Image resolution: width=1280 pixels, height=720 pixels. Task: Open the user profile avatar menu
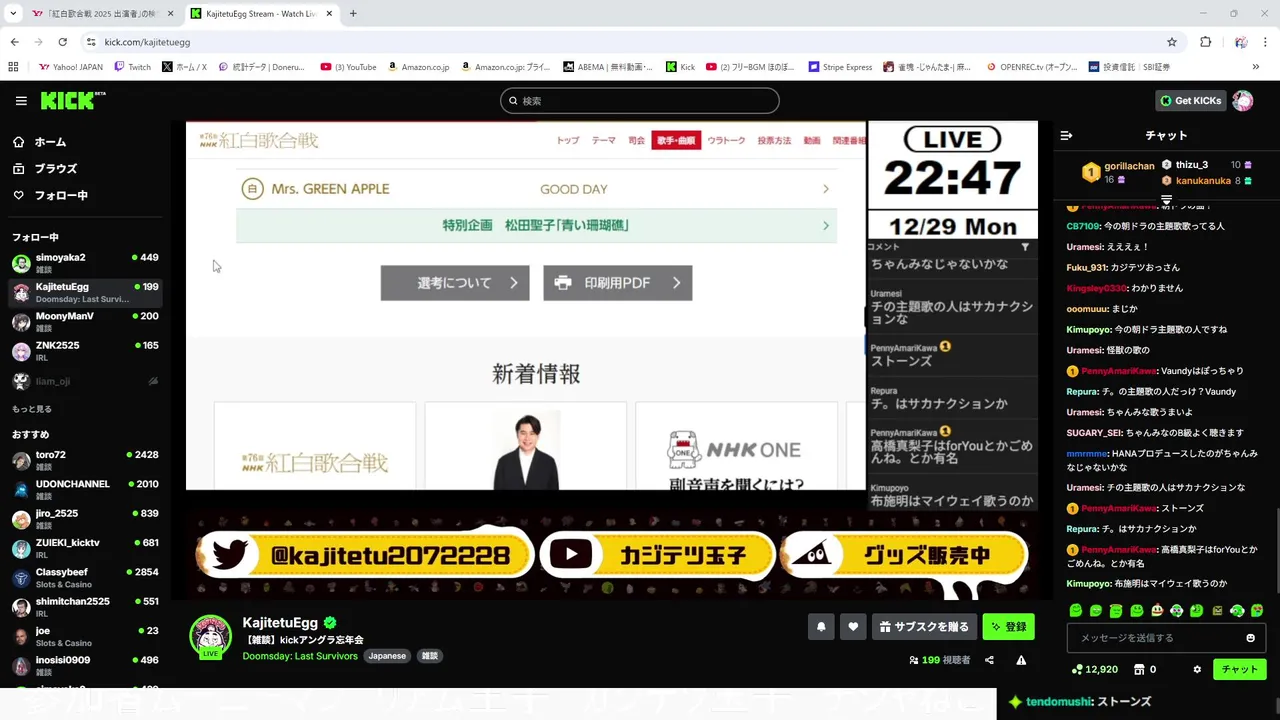coord(1243,101)
